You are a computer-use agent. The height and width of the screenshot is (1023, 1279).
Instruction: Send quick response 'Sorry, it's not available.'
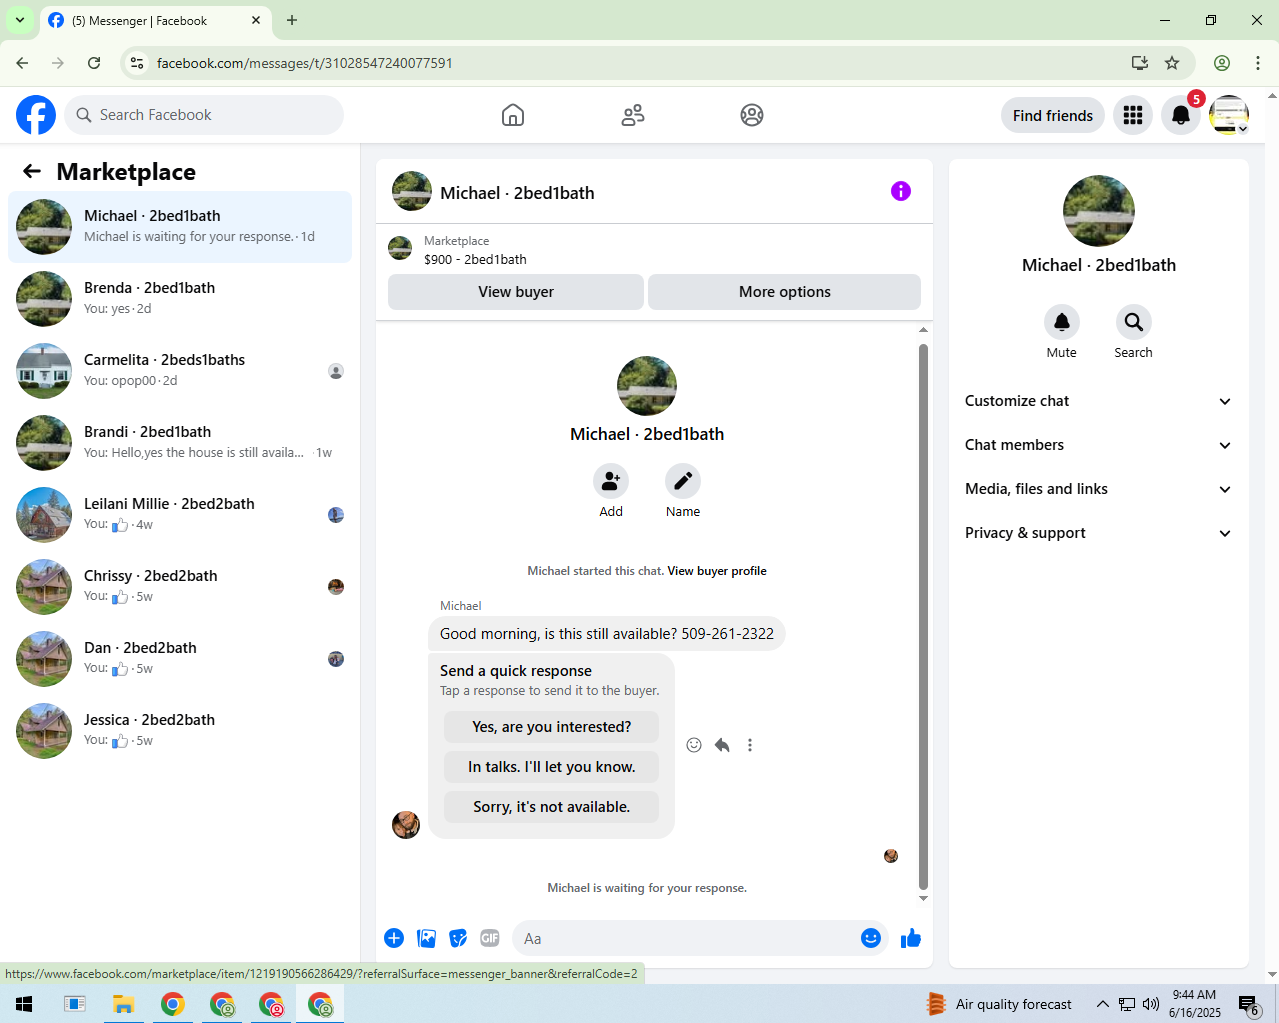[552, 807]
